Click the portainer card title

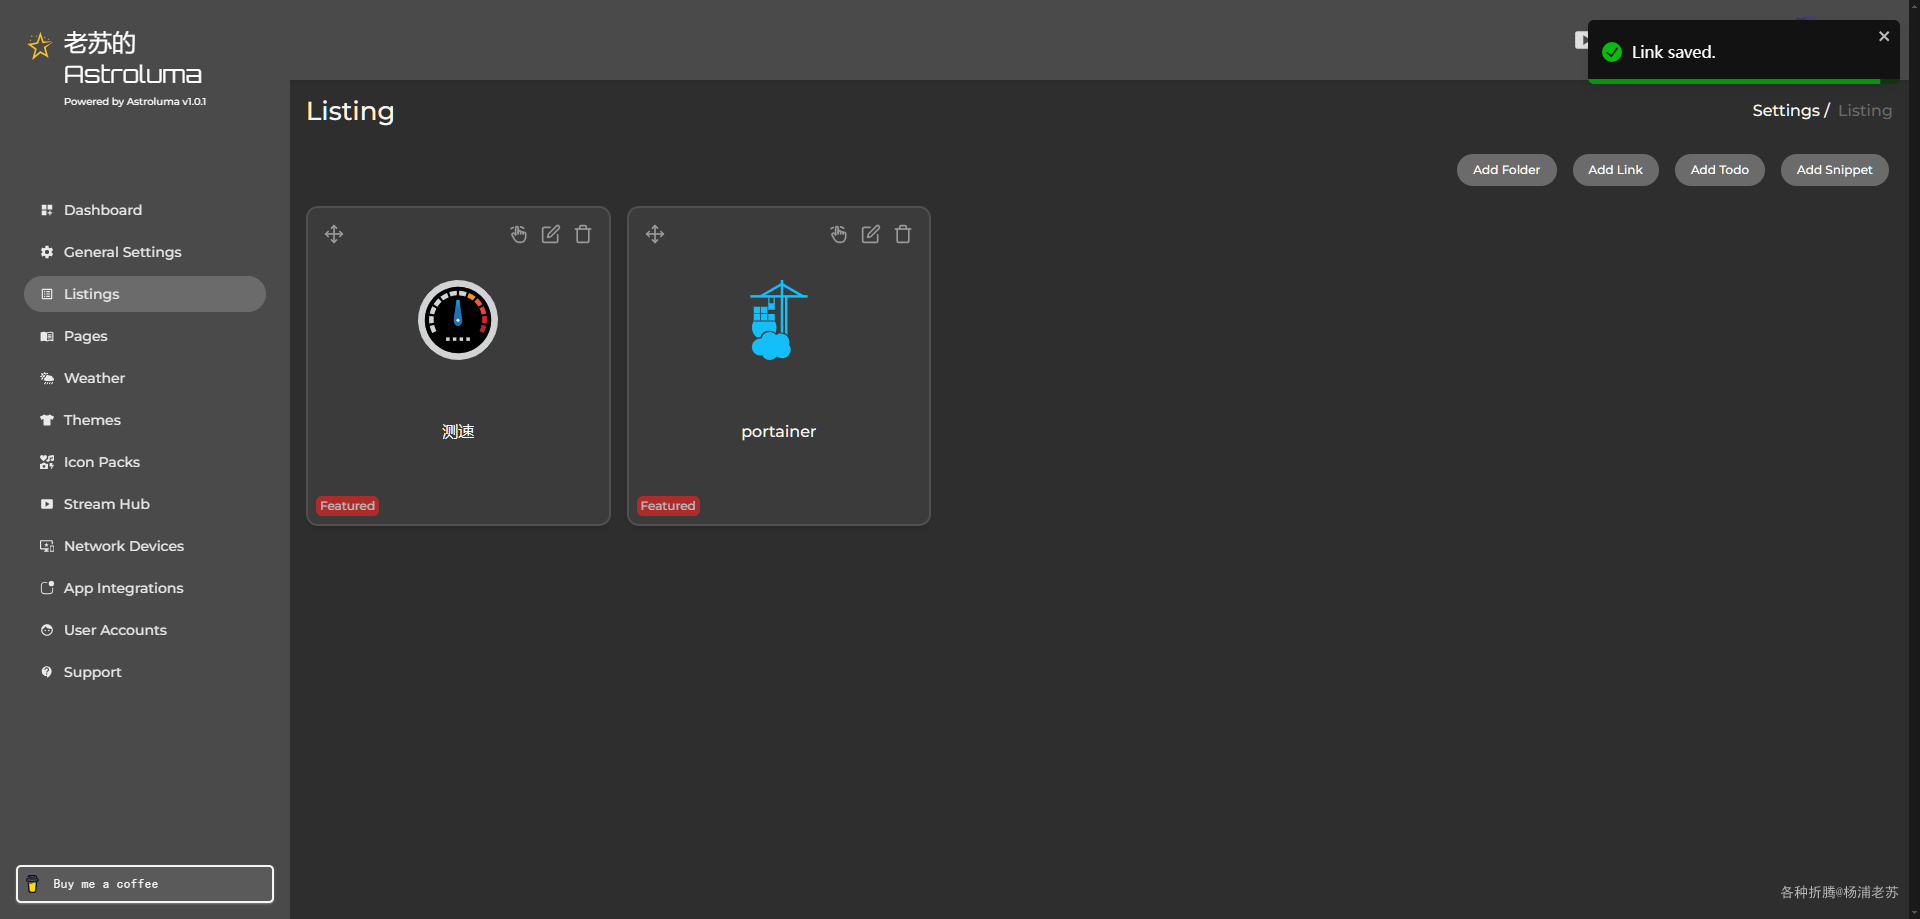point(778,432)
